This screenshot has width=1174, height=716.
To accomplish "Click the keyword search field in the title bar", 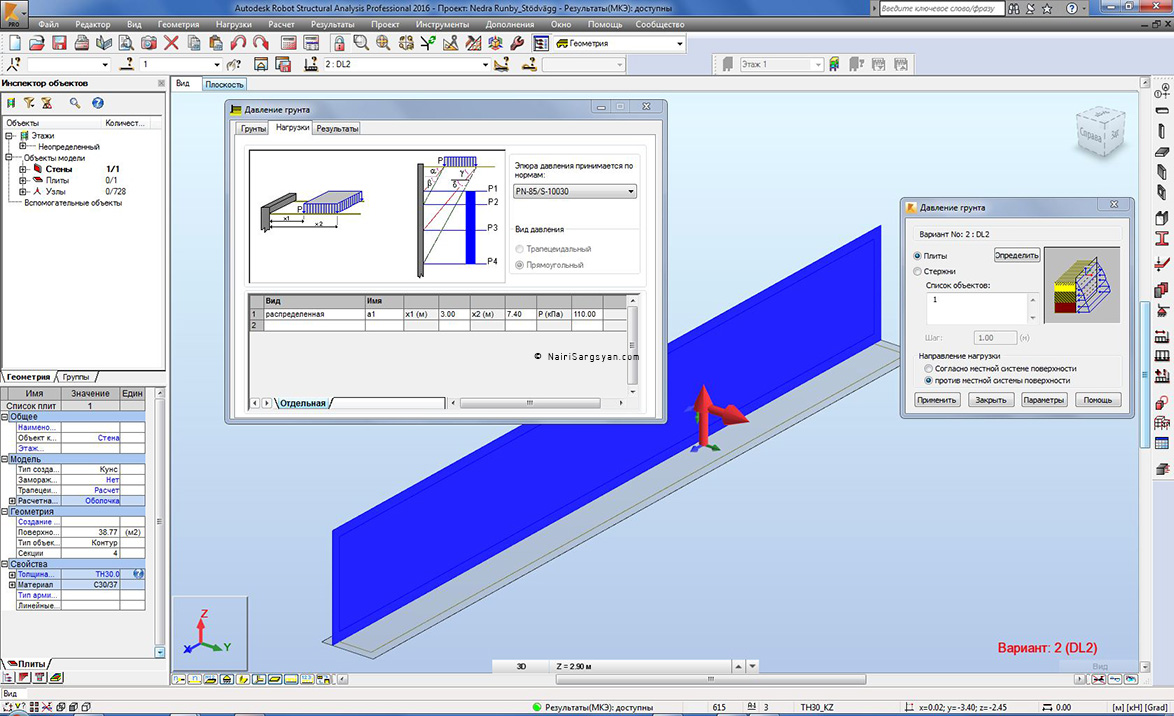I will [x=941, y=8].
